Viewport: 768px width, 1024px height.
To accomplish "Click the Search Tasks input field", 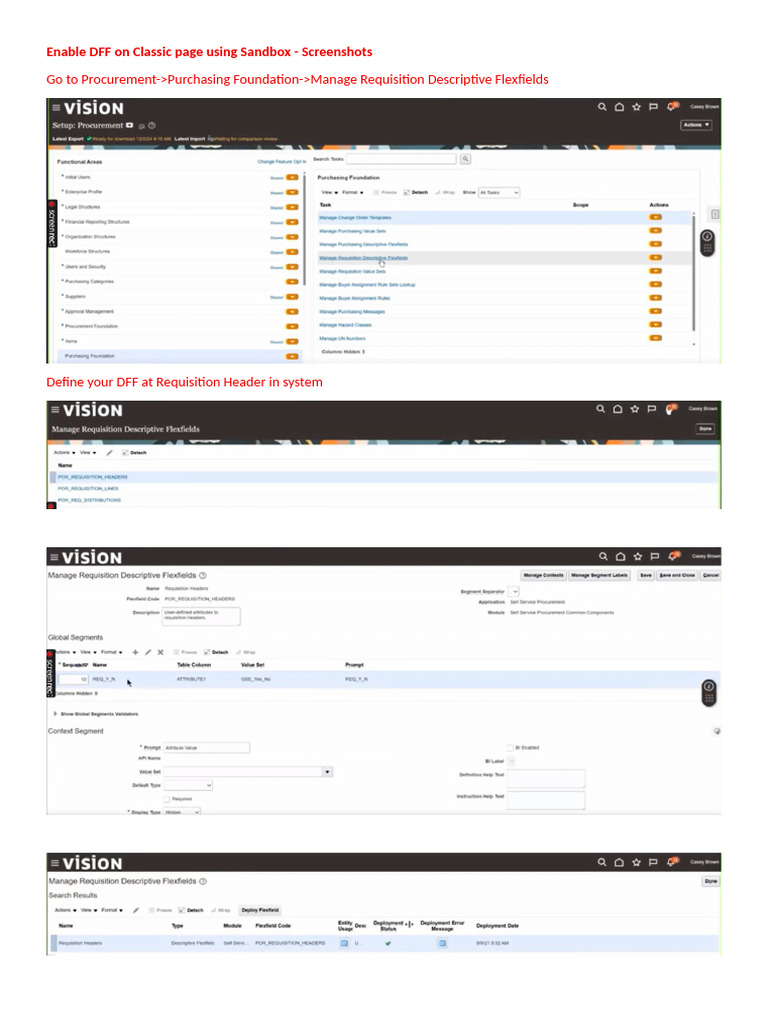I will point(401,159).
